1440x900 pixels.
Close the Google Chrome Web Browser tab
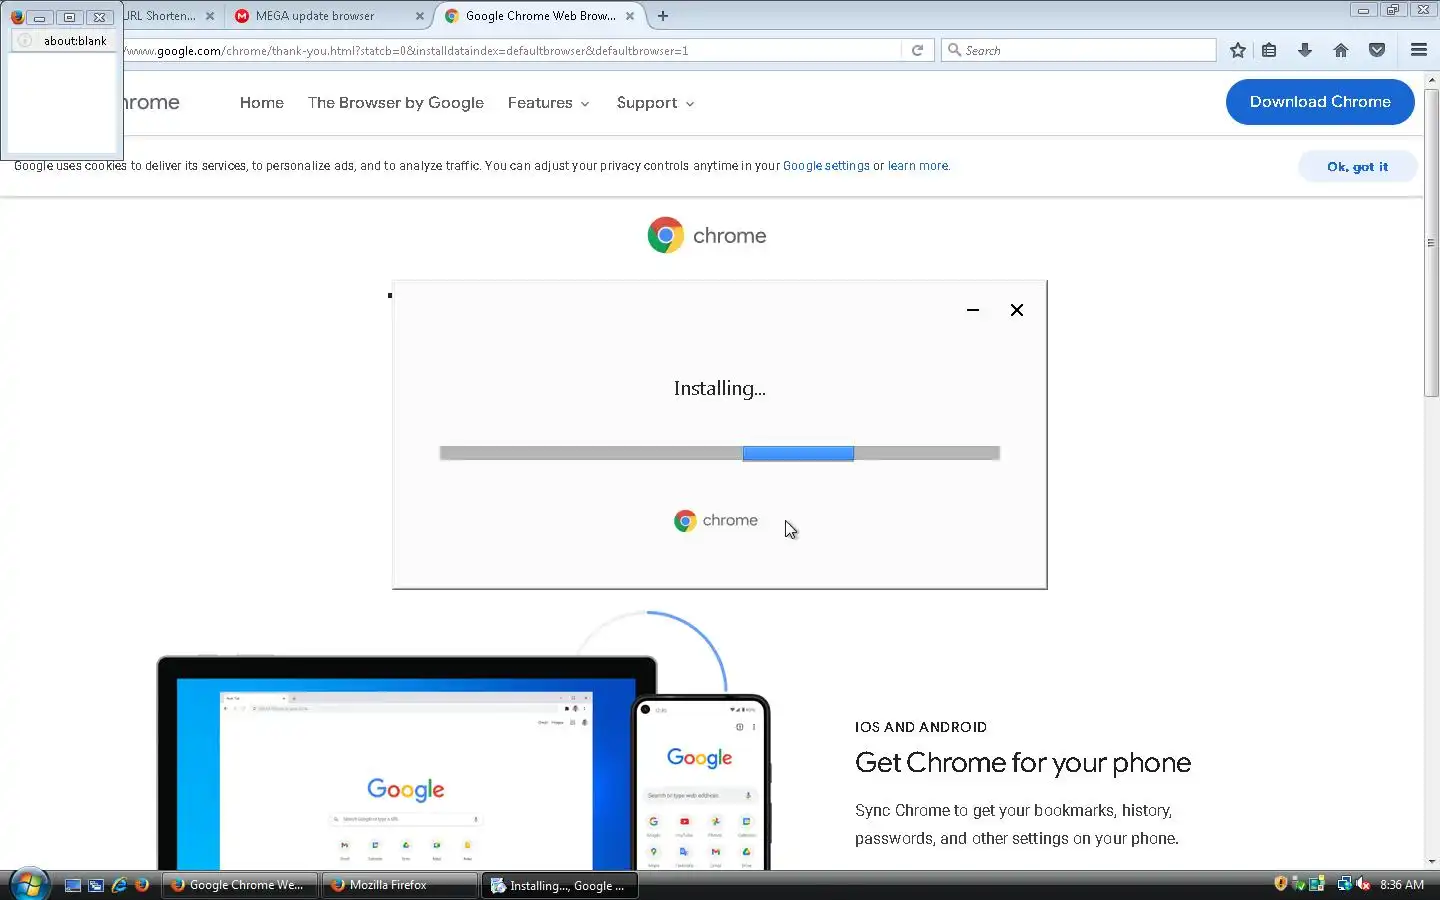[x=630, y=16]
